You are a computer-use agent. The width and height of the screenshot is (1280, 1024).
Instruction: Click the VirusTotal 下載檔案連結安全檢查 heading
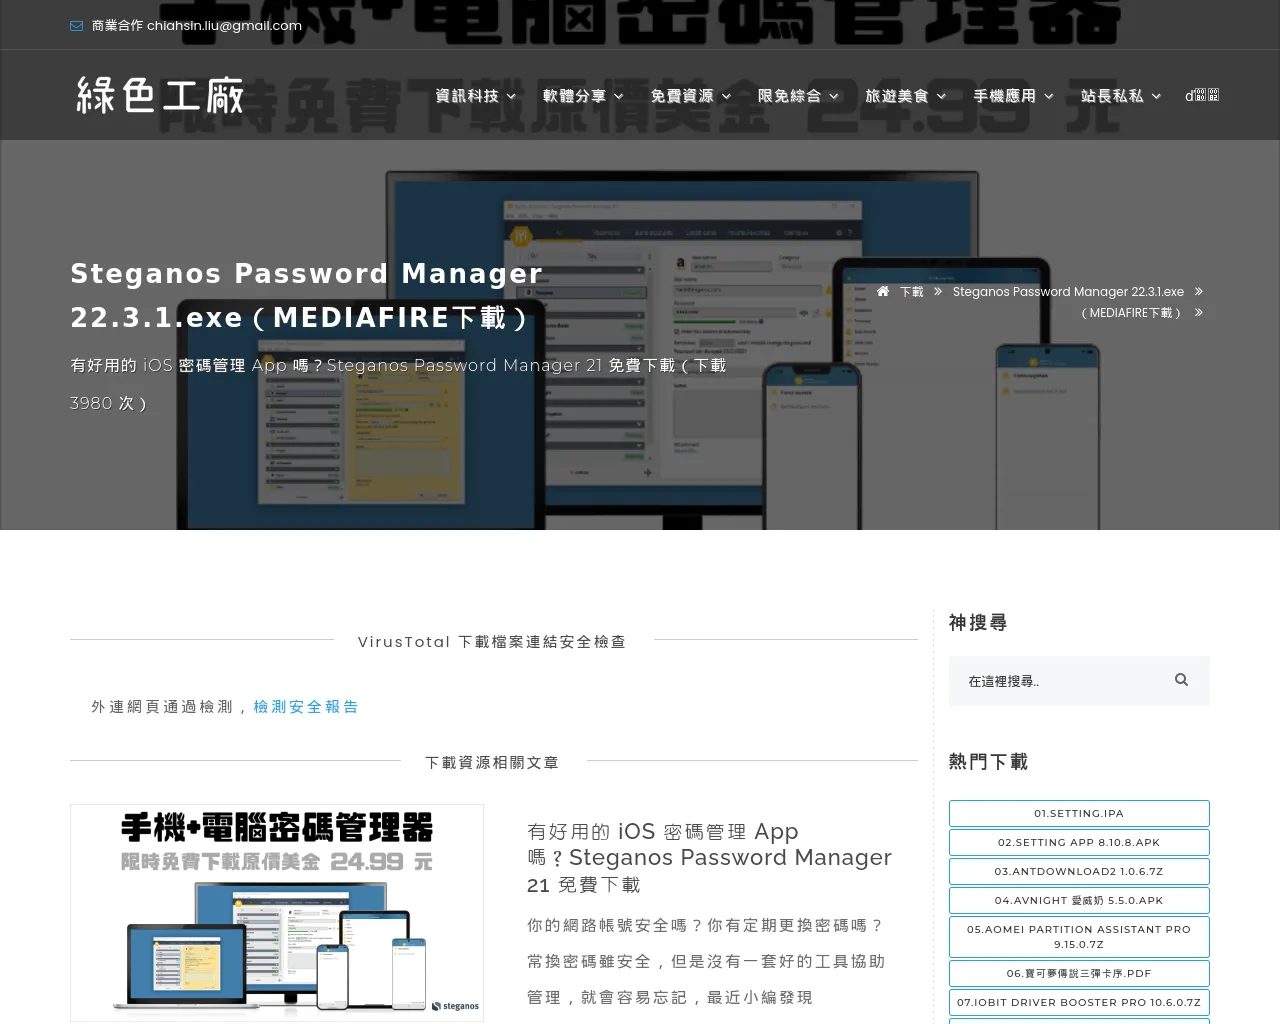pyautogui.click(x=492, y=642)
